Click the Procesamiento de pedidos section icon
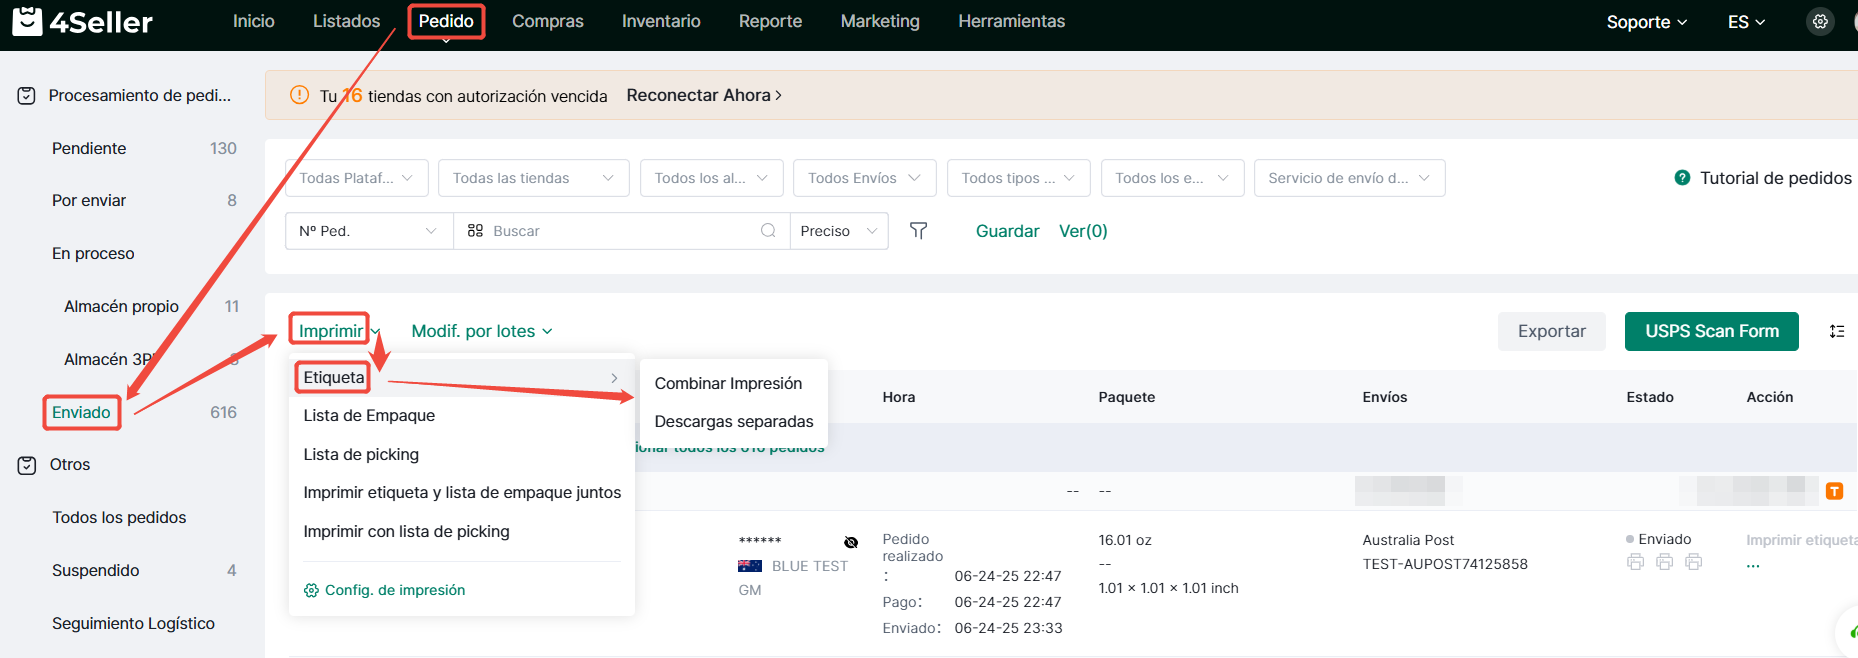This screenshot has height=658, width=1858. point(27,96)
